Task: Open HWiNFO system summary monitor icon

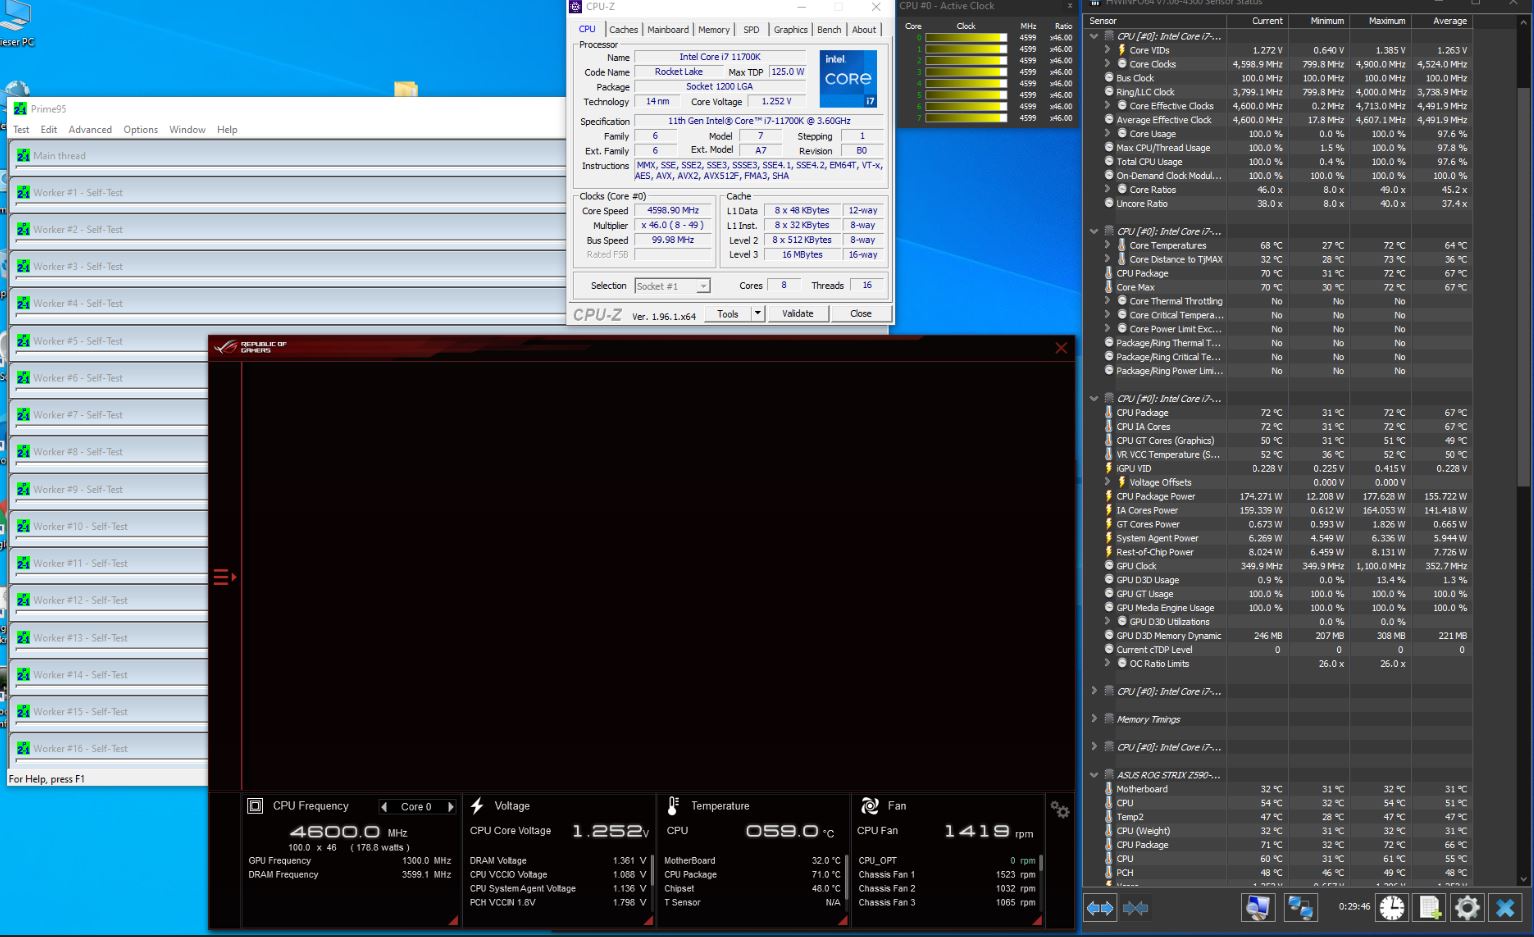Action: point(1258,907)
